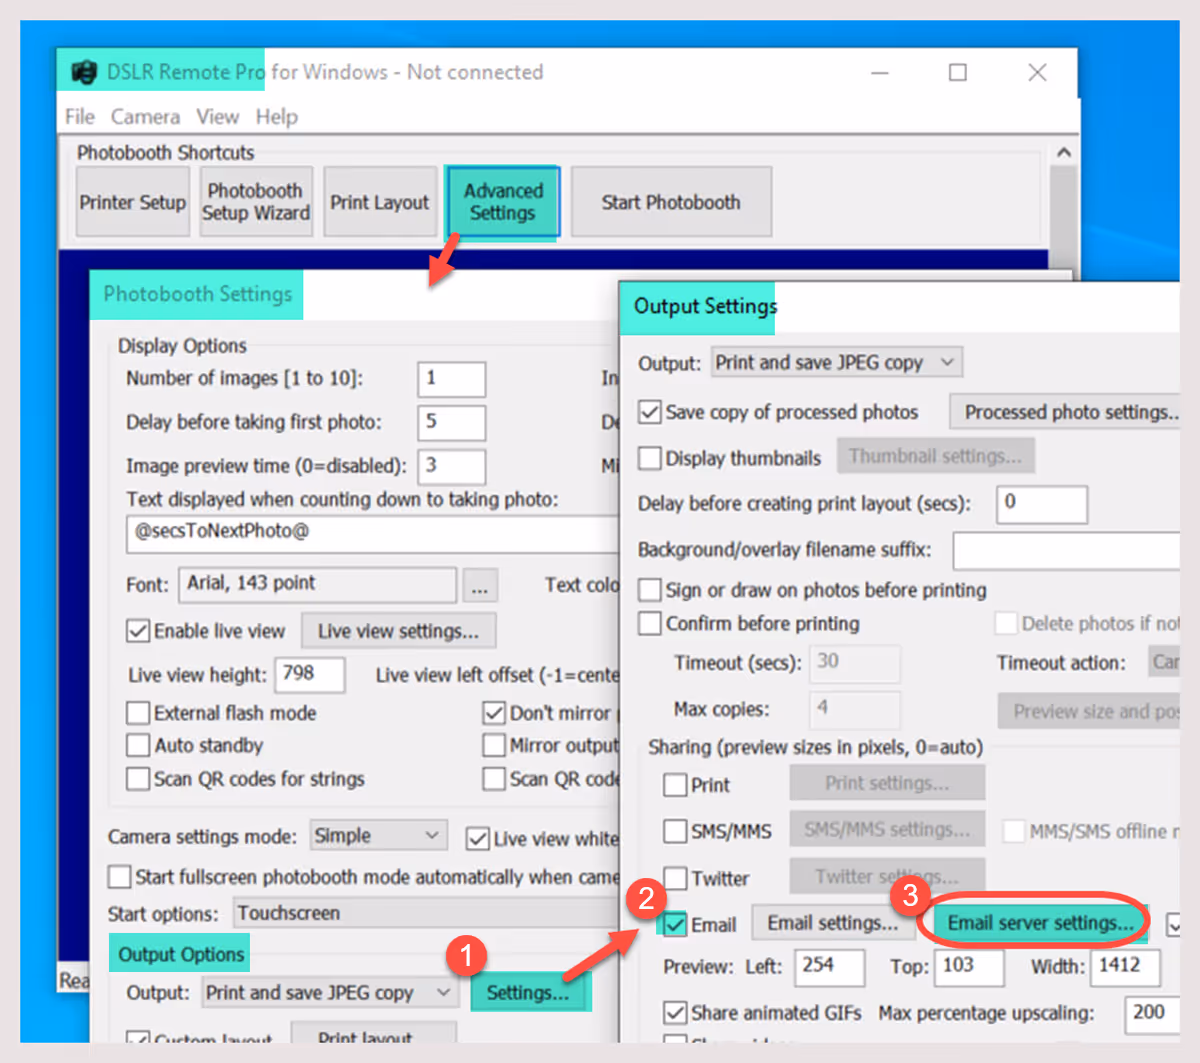
Task: Edit the Preview Left field
Action: coord(830,967)
